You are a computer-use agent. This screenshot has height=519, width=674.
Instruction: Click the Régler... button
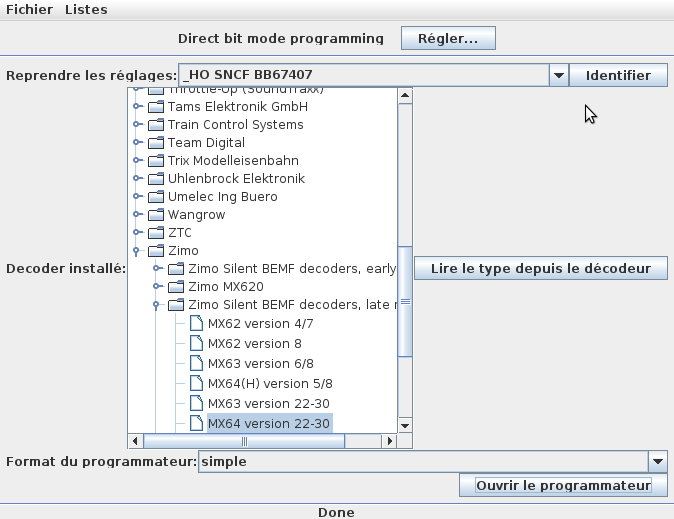pyautogui.click(x=448, y=38)
